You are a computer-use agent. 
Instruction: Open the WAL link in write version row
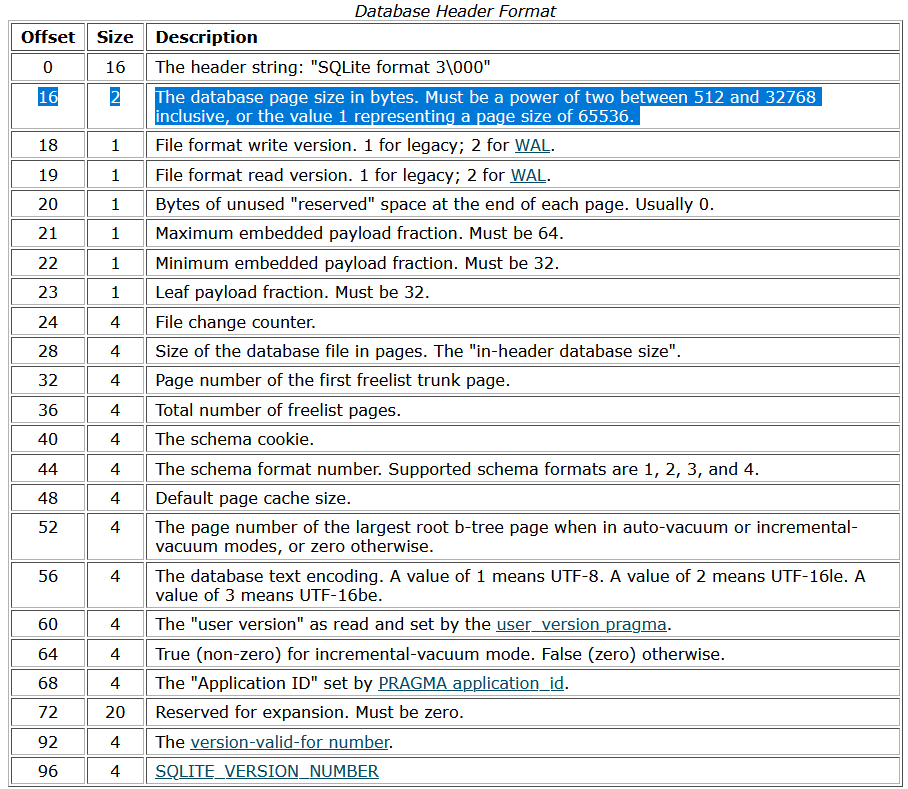pos(532,146)
